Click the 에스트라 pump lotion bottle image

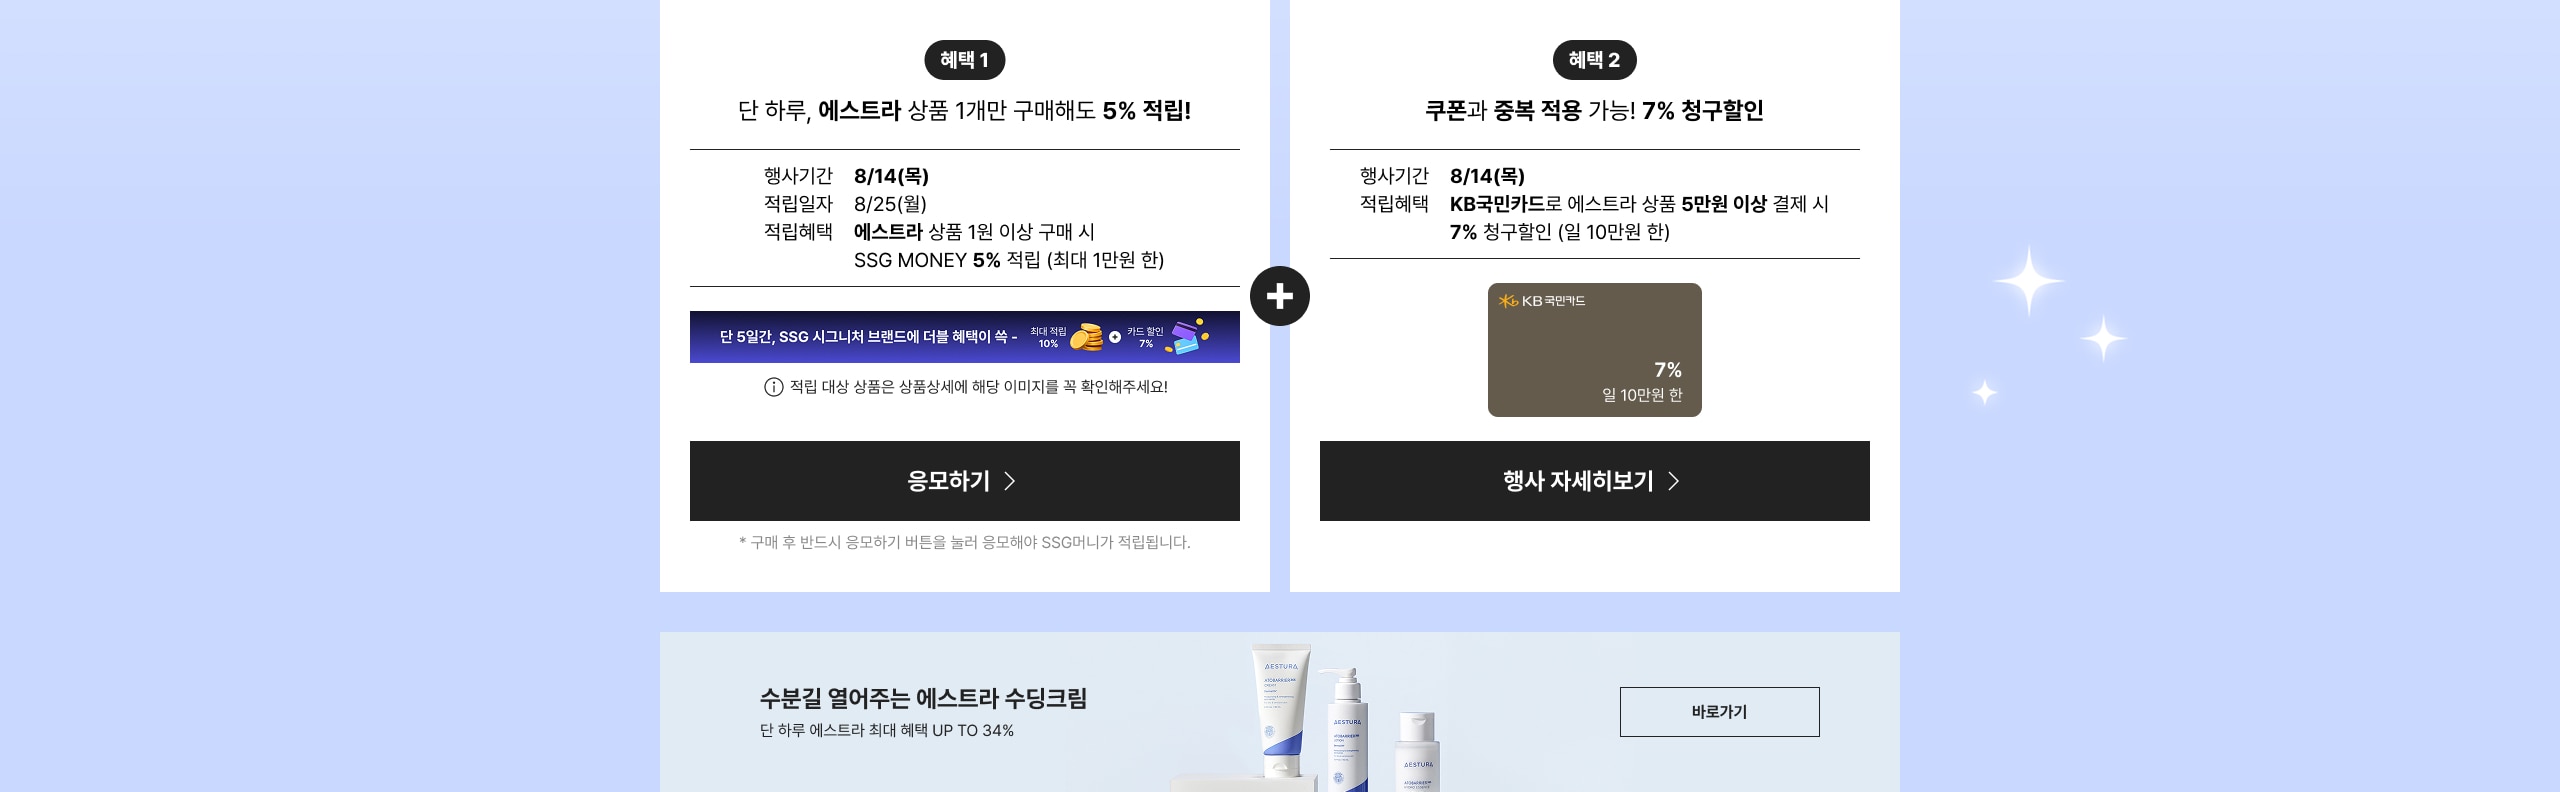tap(1342, 730)
